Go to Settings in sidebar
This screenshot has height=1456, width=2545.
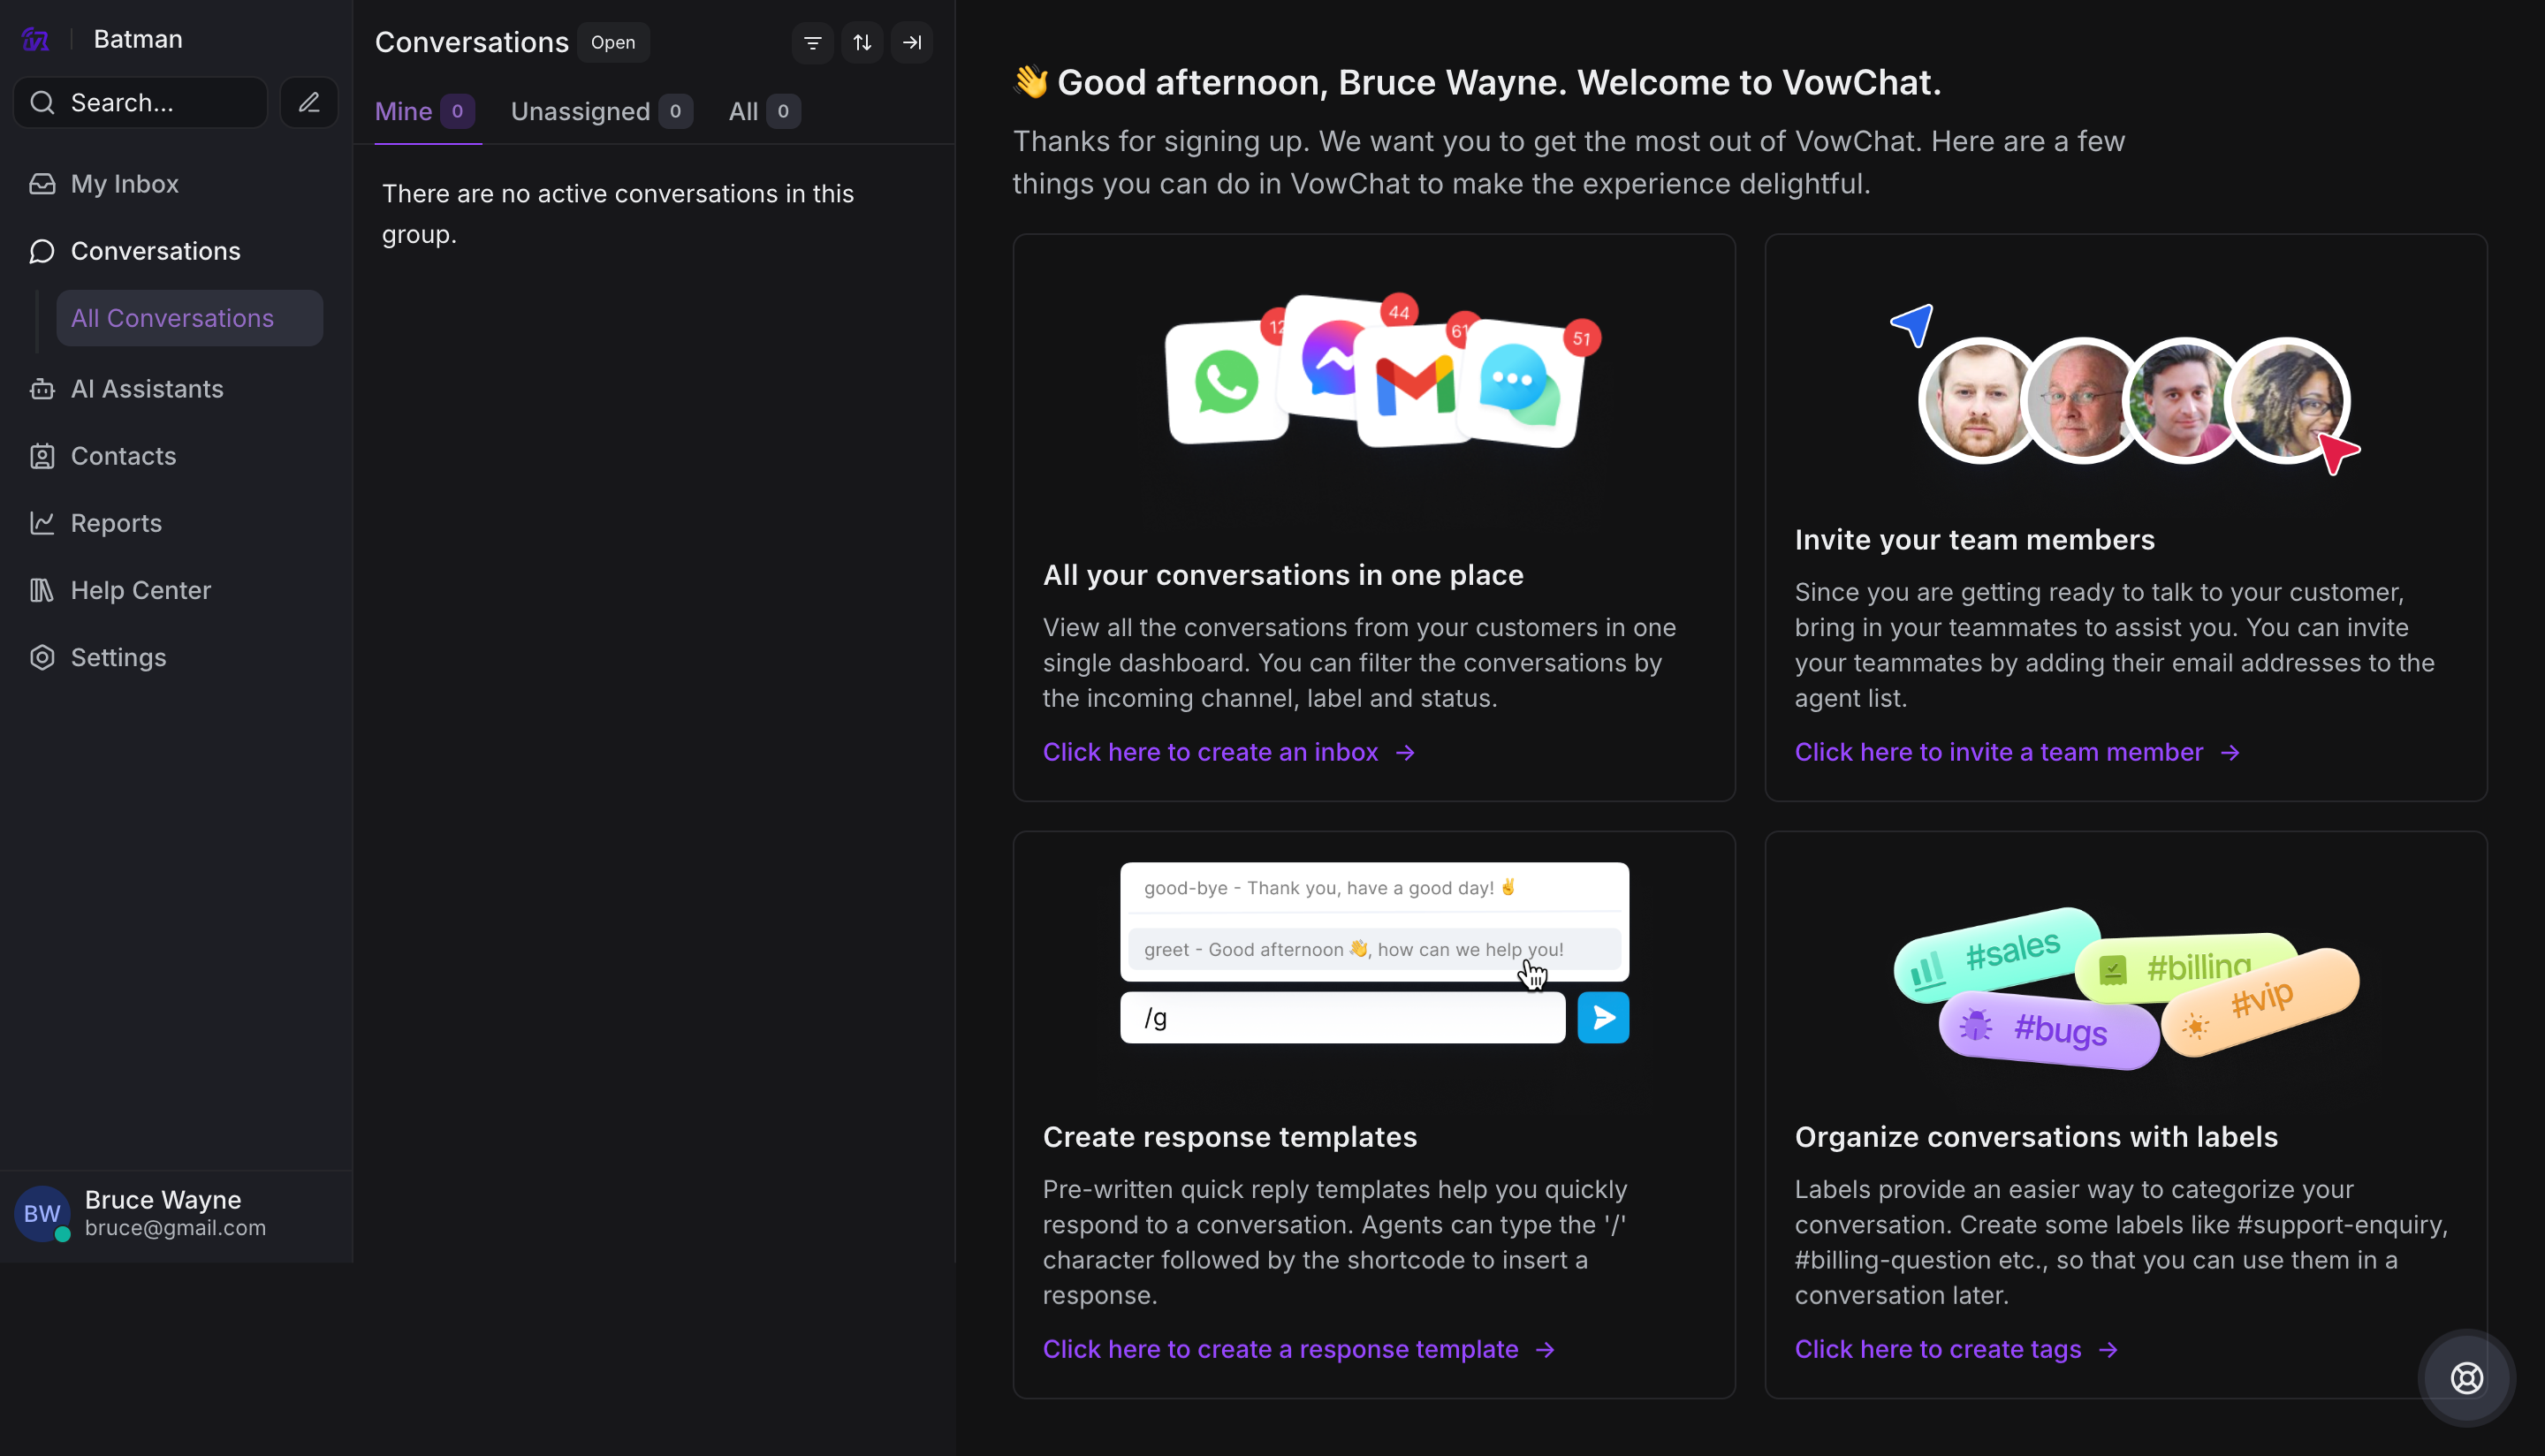(x=118, y=657)
